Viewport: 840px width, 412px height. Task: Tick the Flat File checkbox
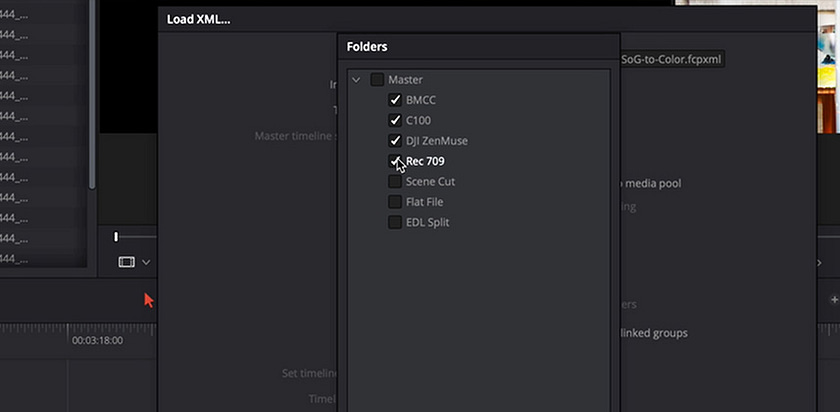(x=395, y=202)
